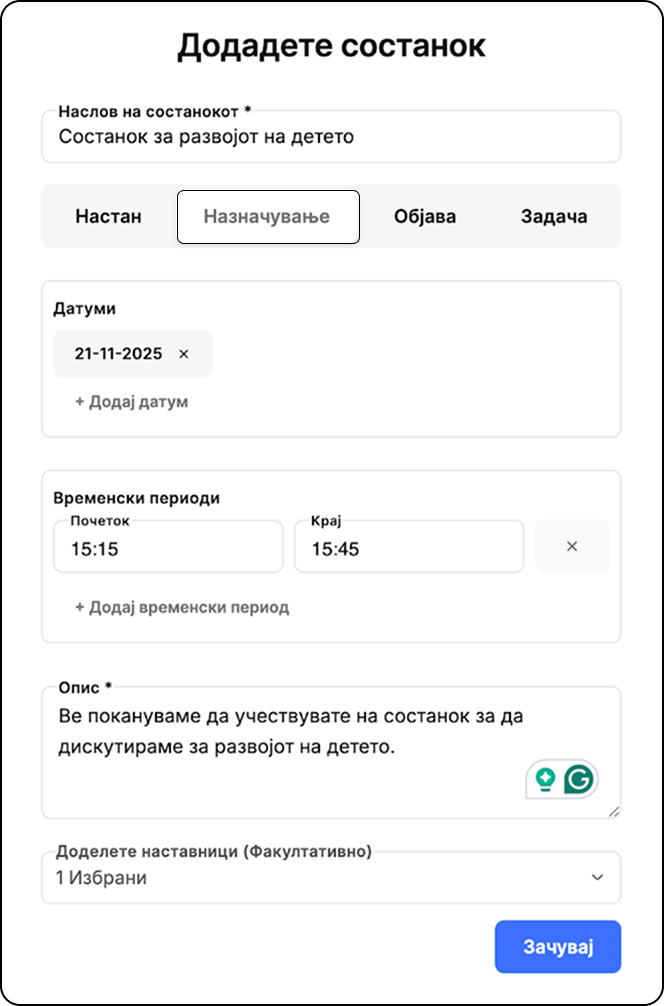Select the Назначување tab
The height and width of the screenshot is (1006, 664).
[x=267, y=216]
